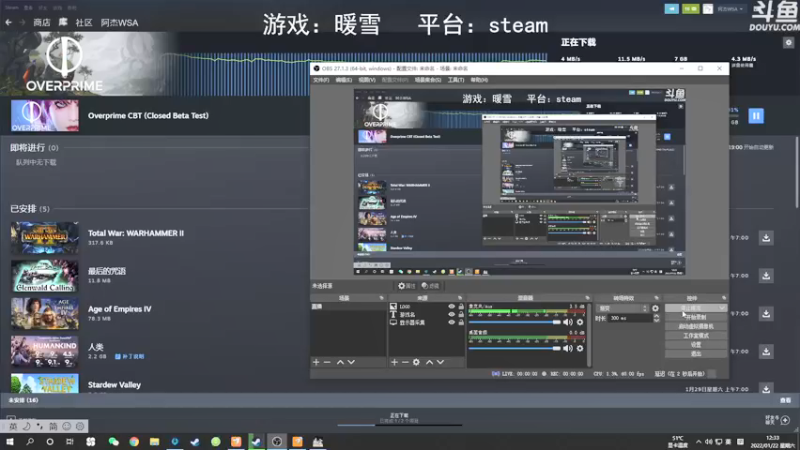Remove selected scene with the minus icon
800x450 pixels.
pyautogui.click(x=328, y=362)
